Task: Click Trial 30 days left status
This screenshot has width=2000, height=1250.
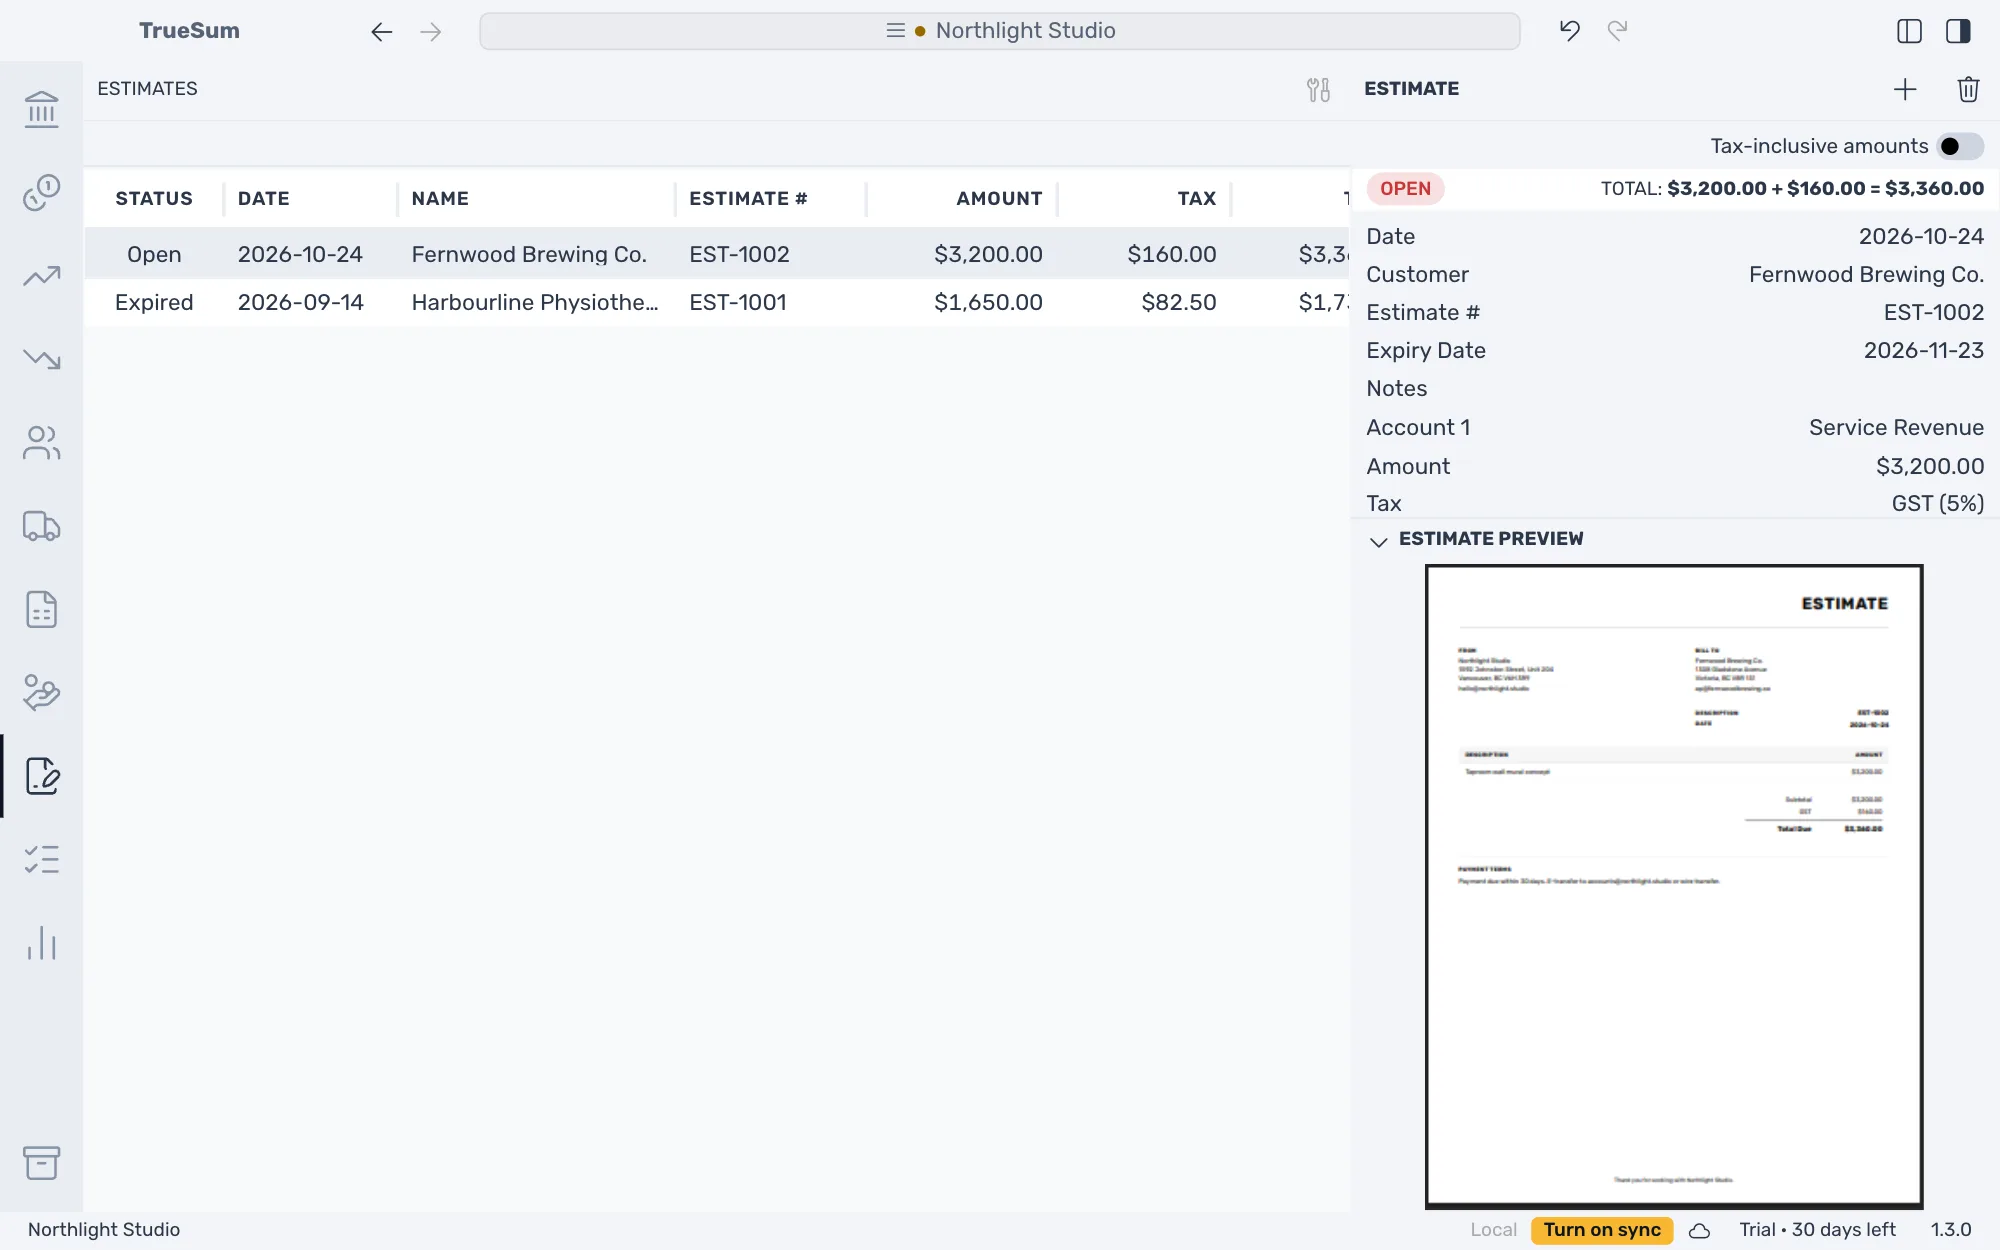Action: click(x=1817, y=1230)
